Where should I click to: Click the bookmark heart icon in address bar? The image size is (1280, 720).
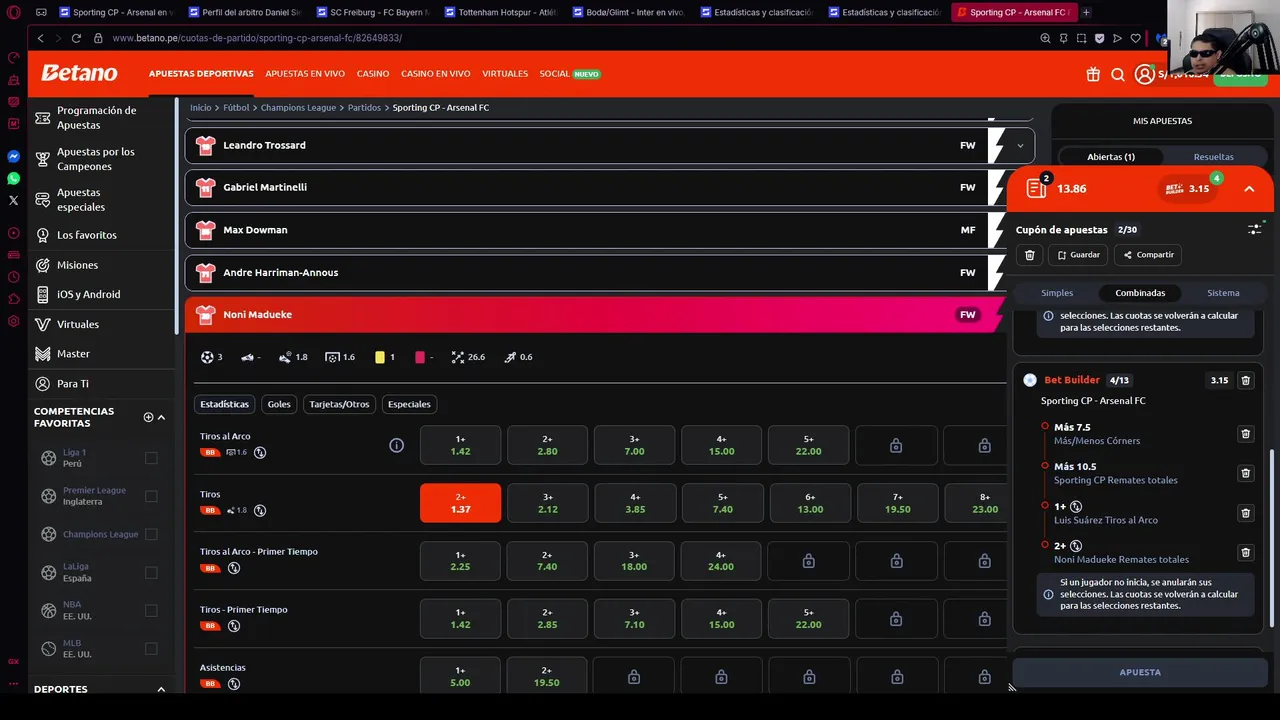pyautogui.click(x=1135, y=38)
